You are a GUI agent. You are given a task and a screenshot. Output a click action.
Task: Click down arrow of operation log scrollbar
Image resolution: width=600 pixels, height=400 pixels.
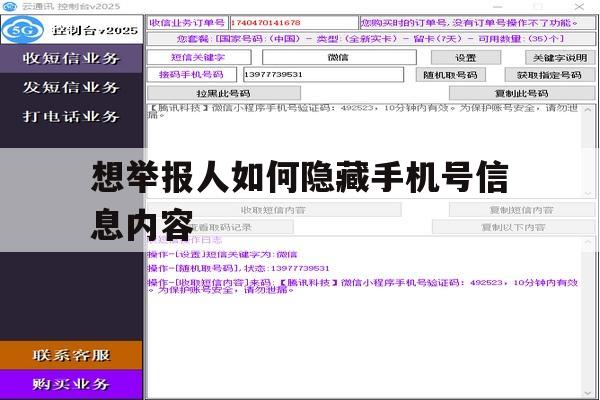[588, 393]
